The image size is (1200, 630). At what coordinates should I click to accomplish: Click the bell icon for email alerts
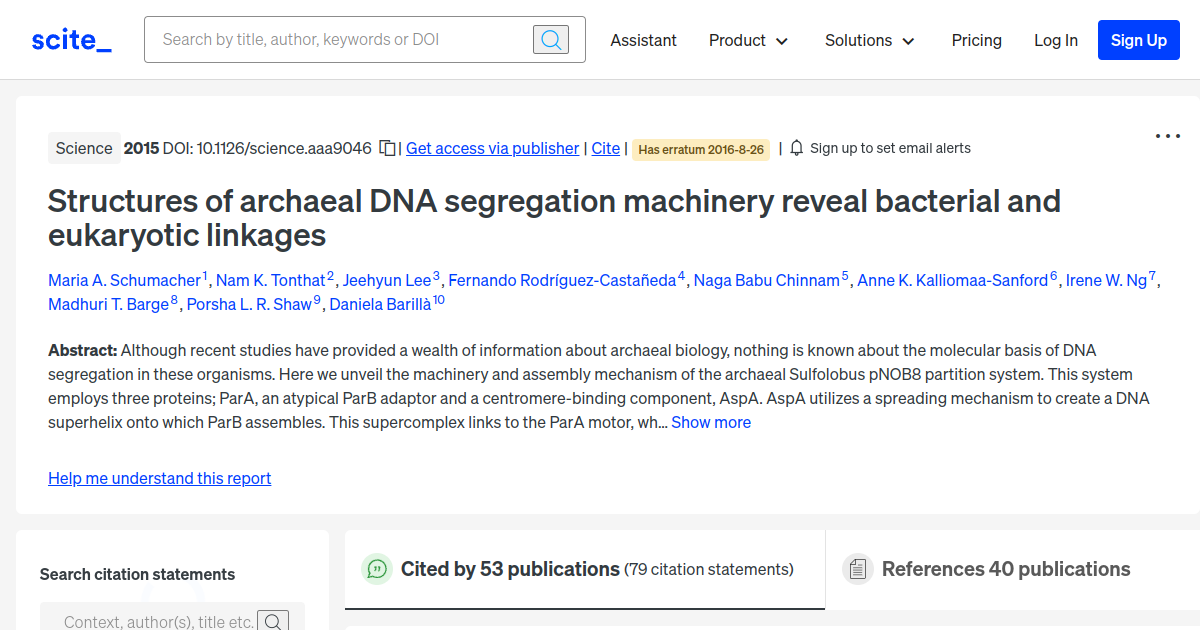[x=796, y=147]
